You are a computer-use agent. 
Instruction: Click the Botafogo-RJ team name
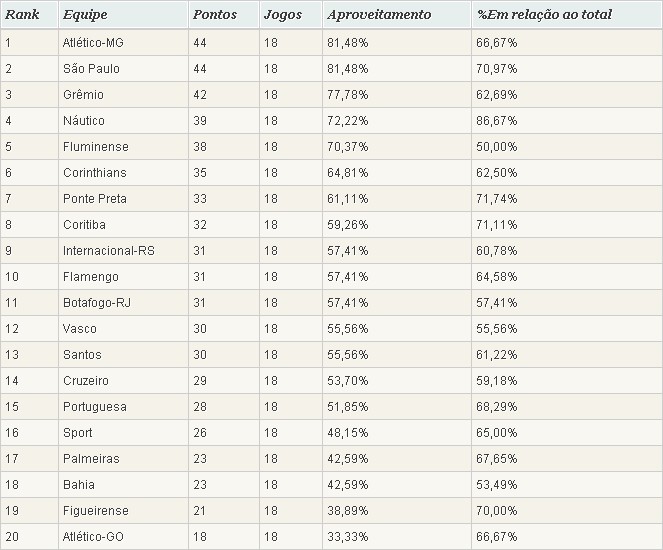97,303
